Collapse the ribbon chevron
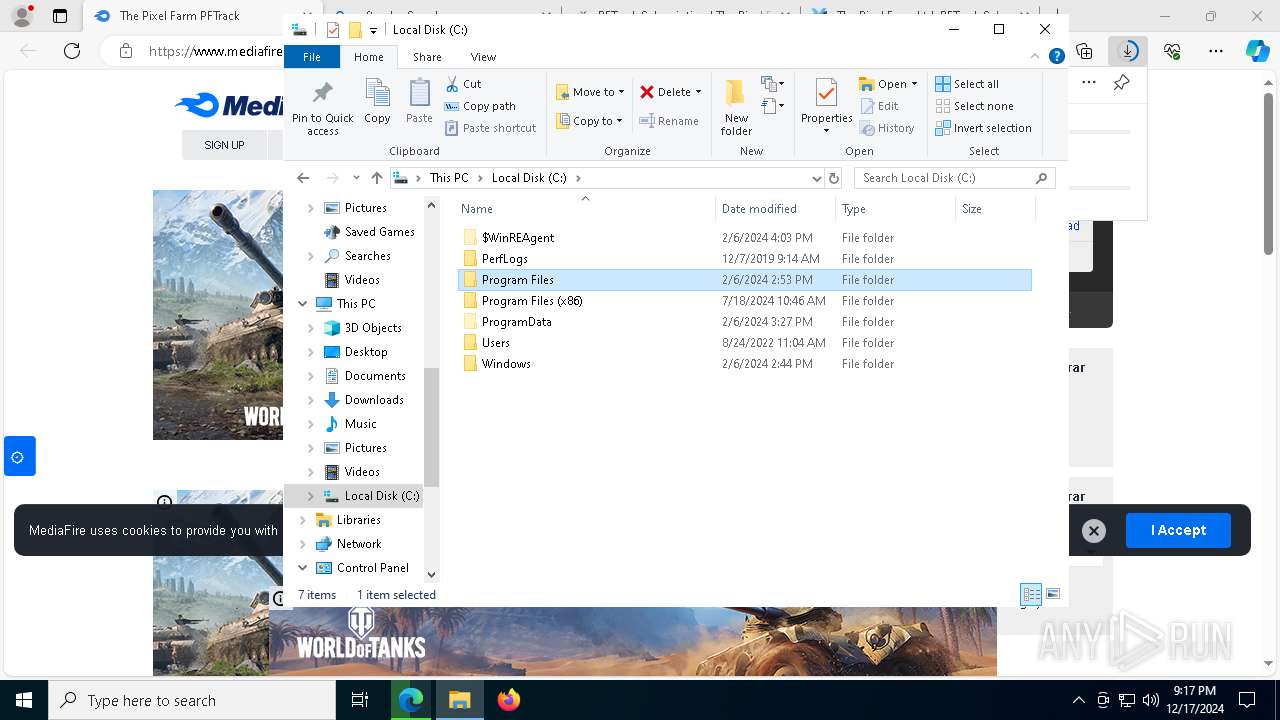Screen dimensions: 1280x720 [x=1036, y=57]
